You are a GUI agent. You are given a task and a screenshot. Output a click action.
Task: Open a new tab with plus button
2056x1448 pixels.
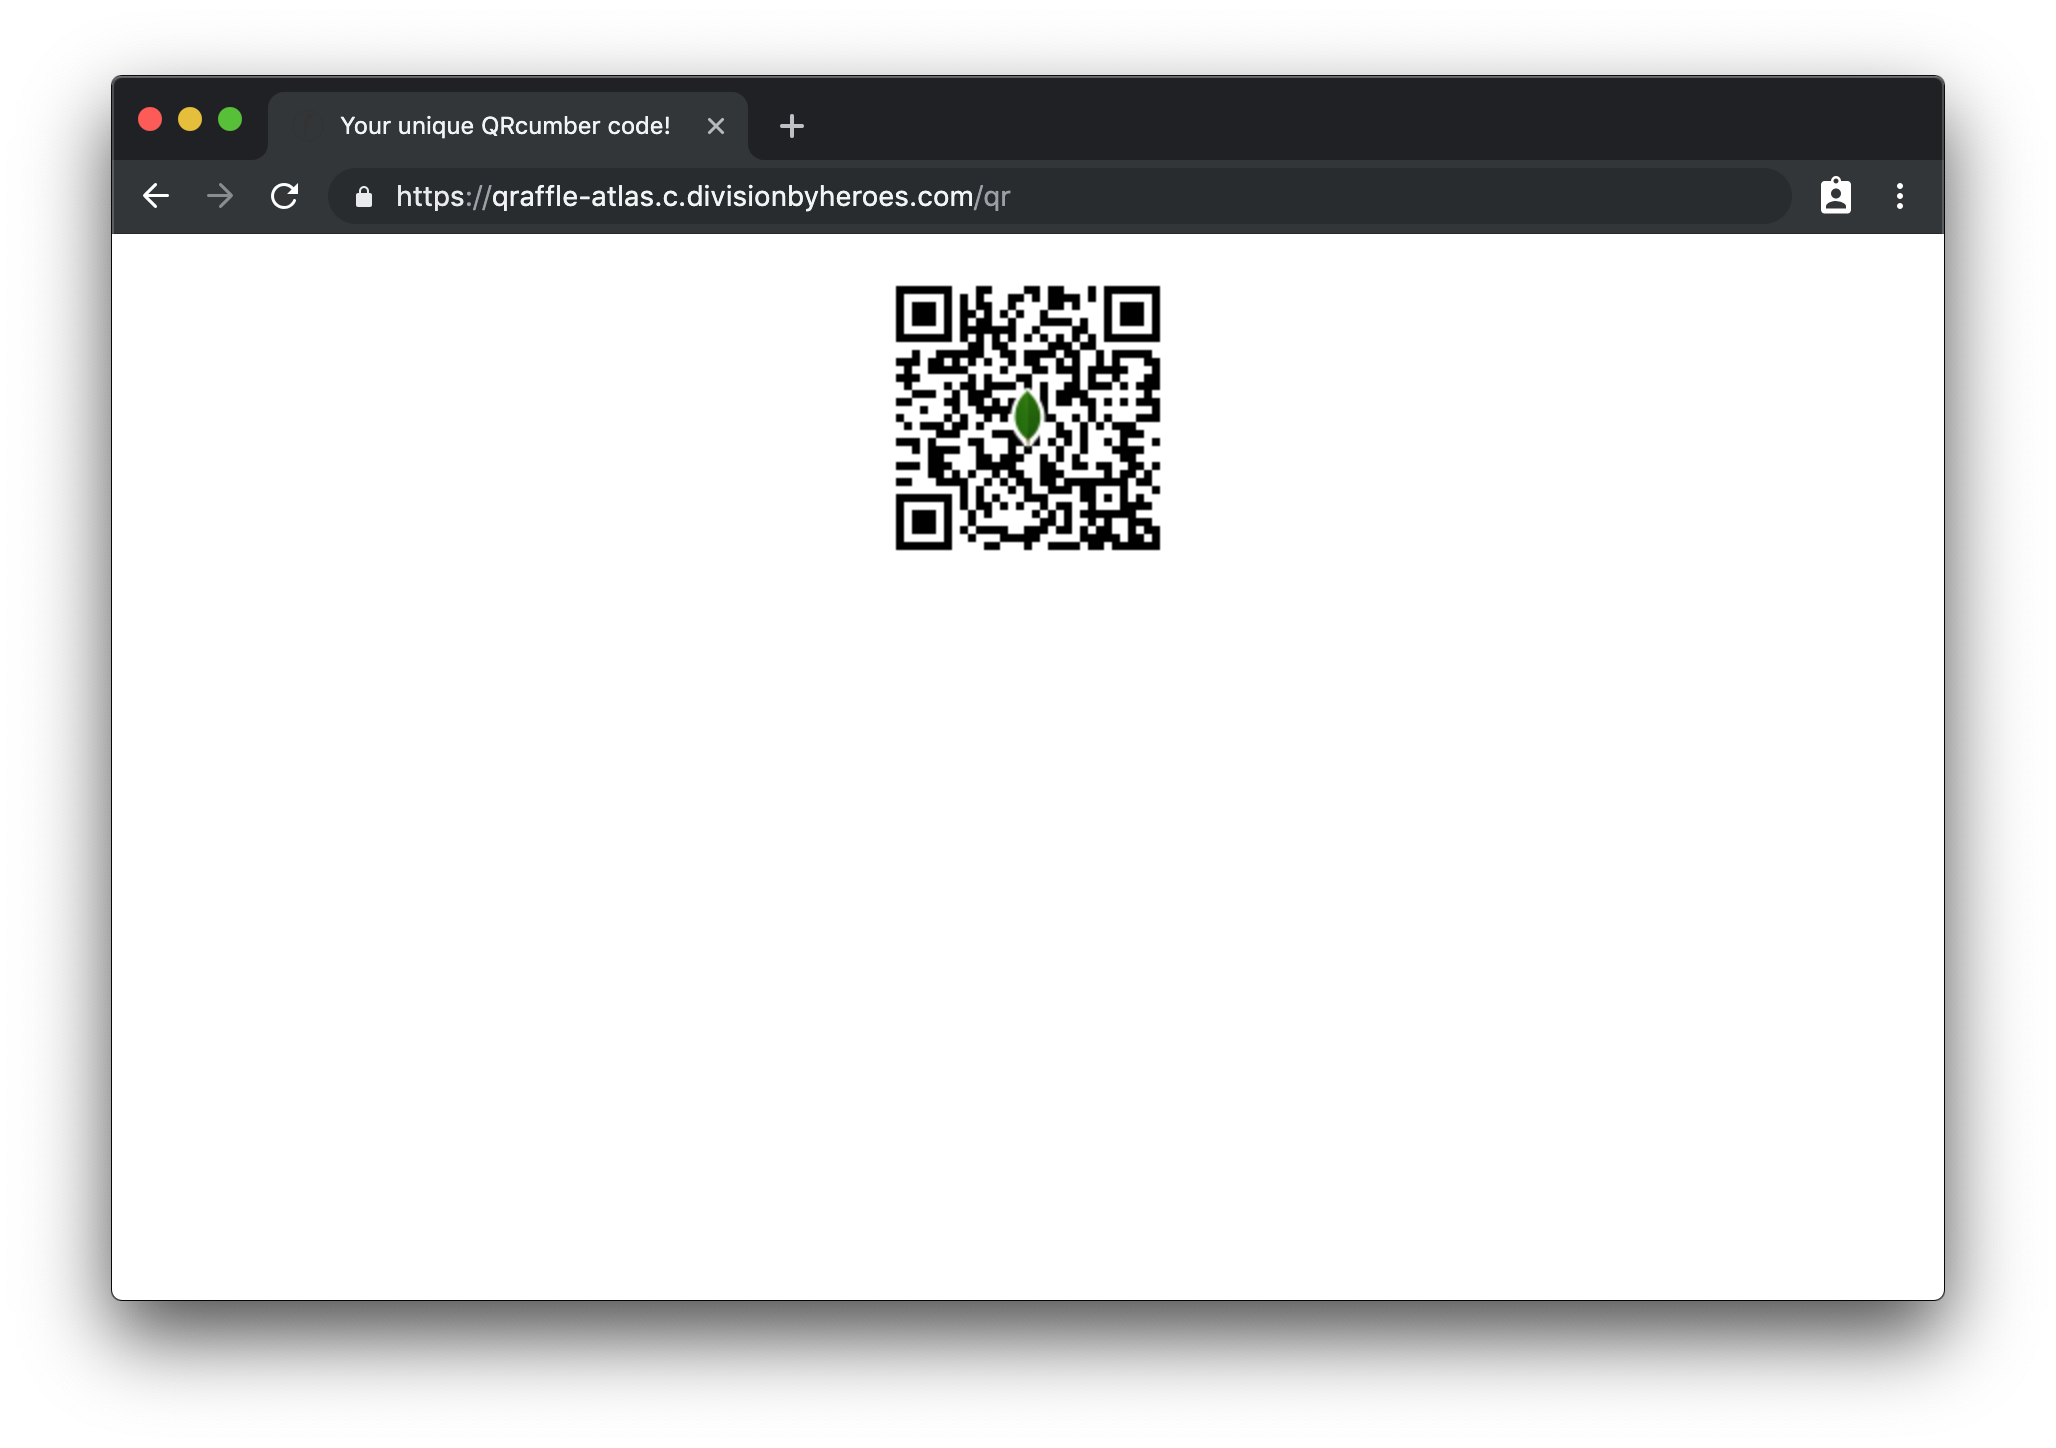[791, 126]
